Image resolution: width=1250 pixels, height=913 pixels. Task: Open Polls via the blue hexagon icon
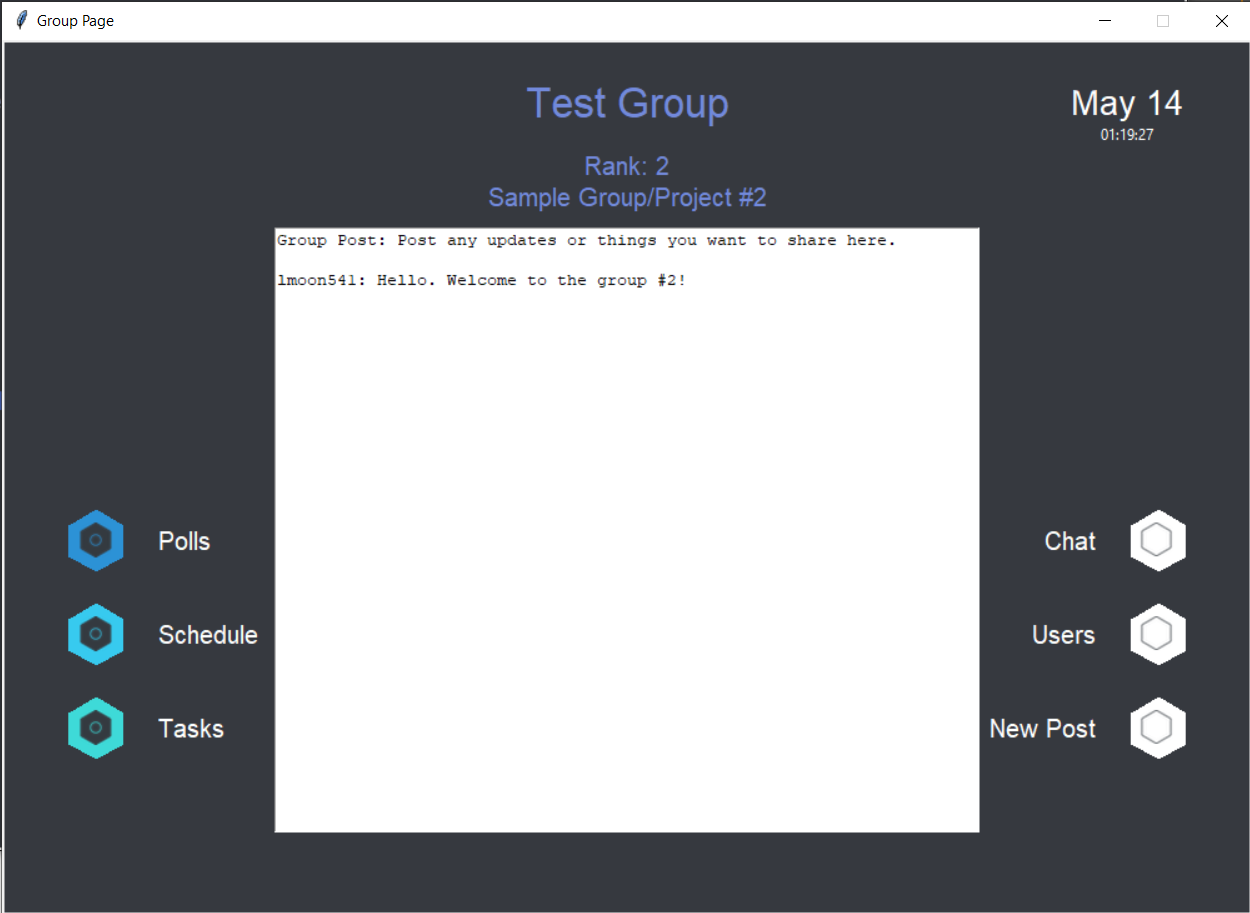[x=95, y=541]
